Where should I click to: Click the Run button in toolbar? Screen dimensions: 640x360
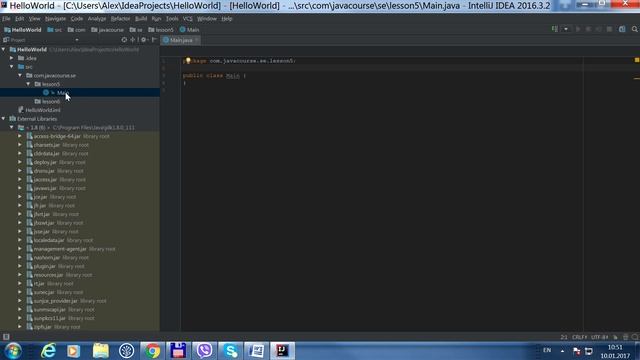(578, 29)
